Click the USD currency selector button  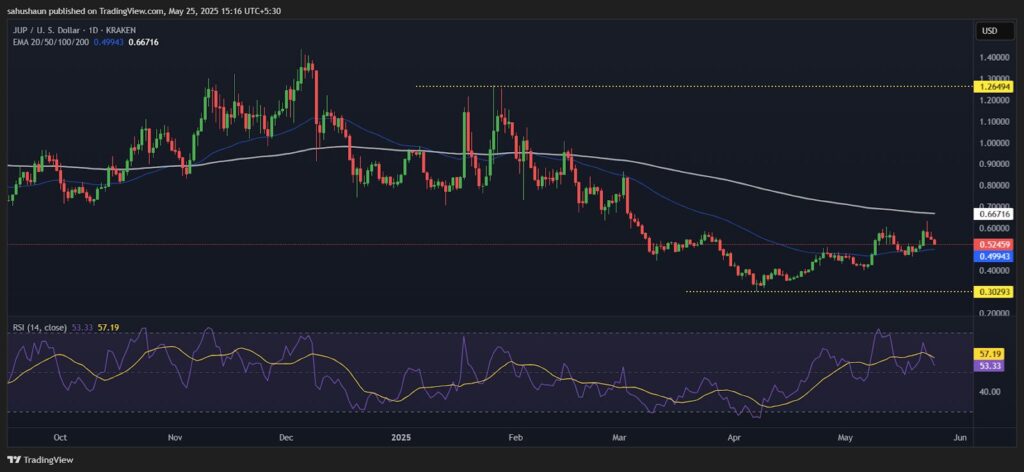tap(990, 31)
